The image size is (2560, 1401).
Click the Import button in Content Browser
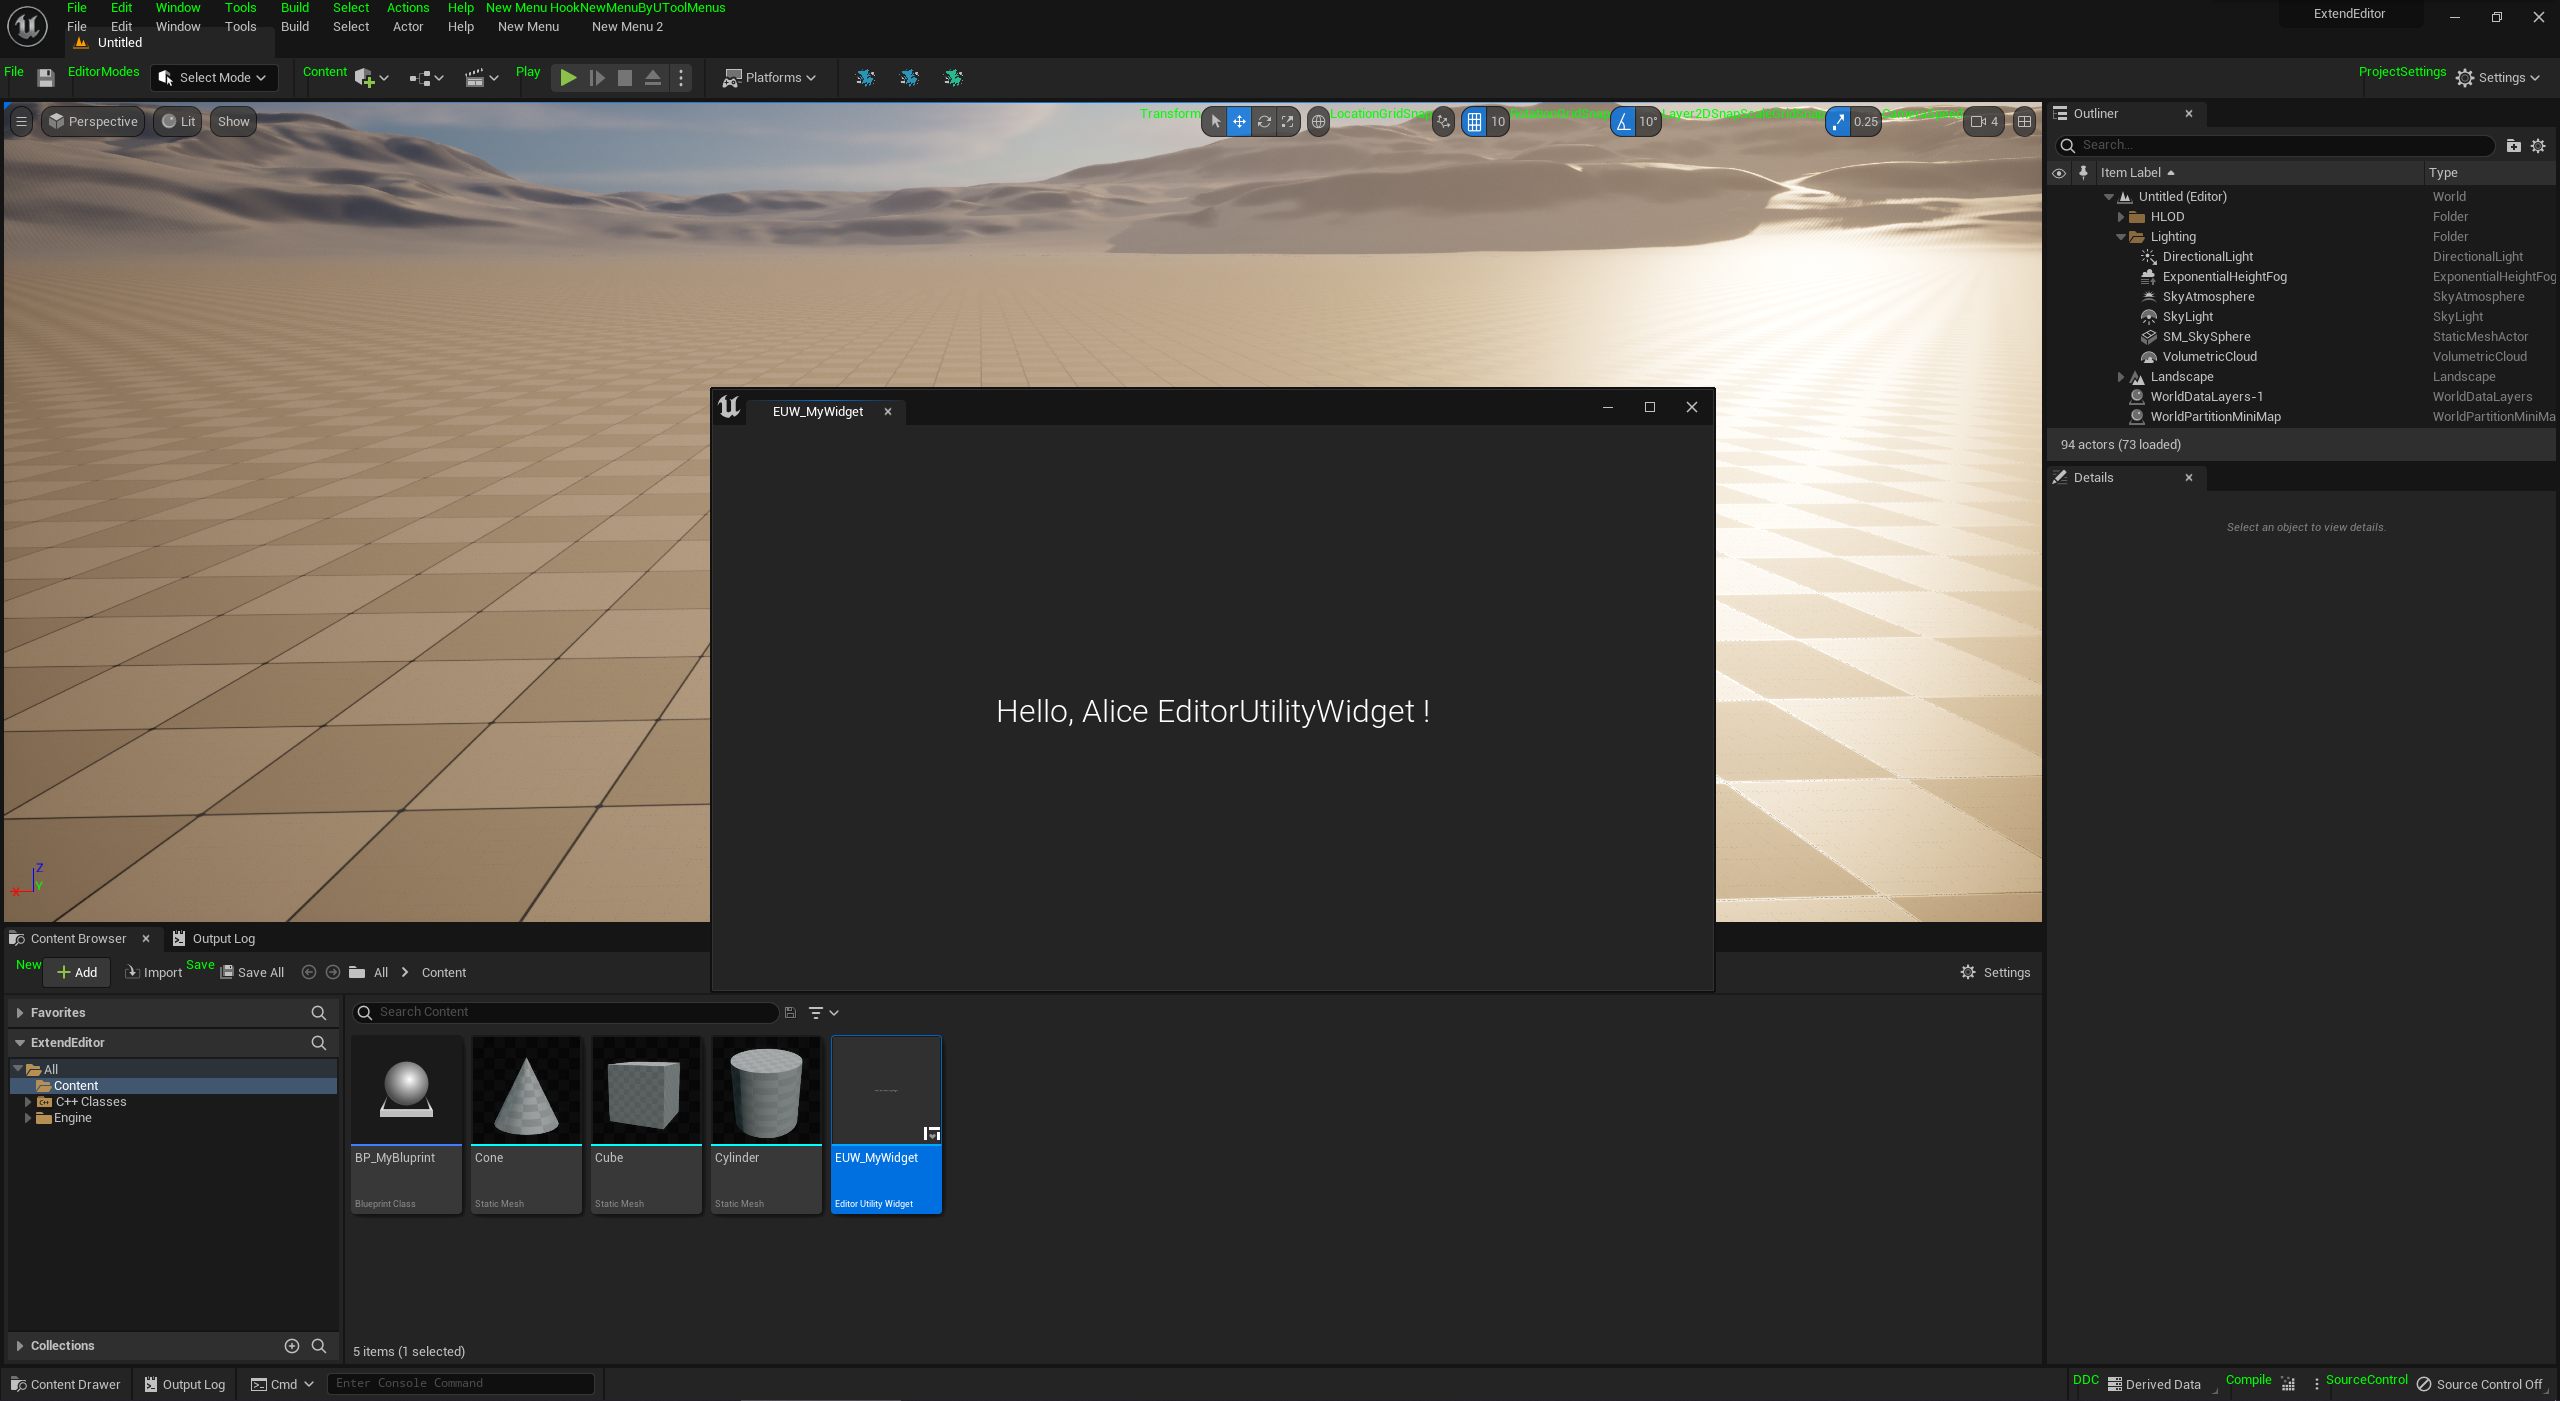click(x=154, y=972)
